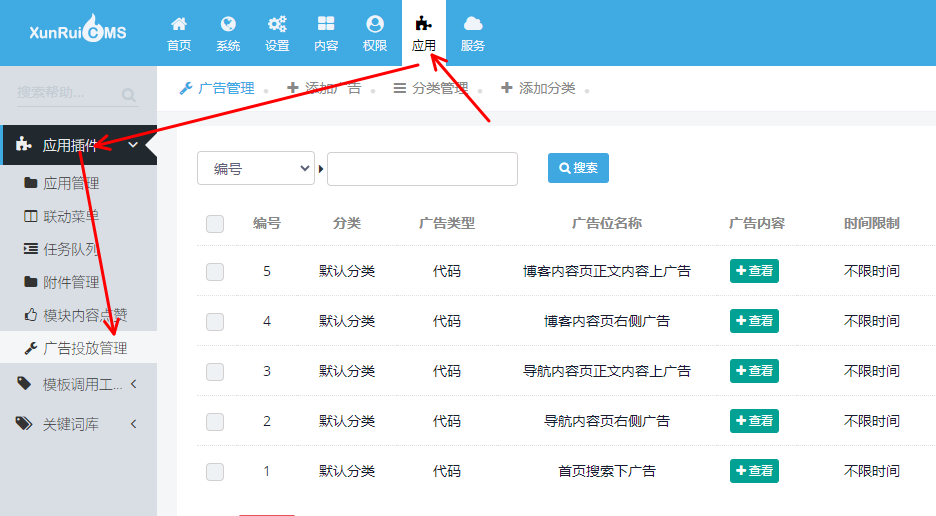The image size is (936, 516).
Task: Expand the 模板调用工具 menu chevron
Action: pyautogui.click(x=134, y=384)
